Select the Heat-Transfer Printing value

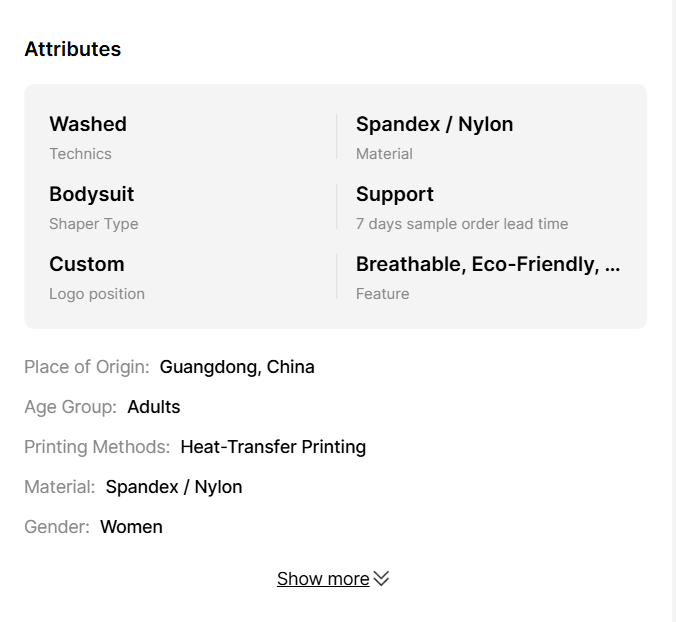pos(273,447)
